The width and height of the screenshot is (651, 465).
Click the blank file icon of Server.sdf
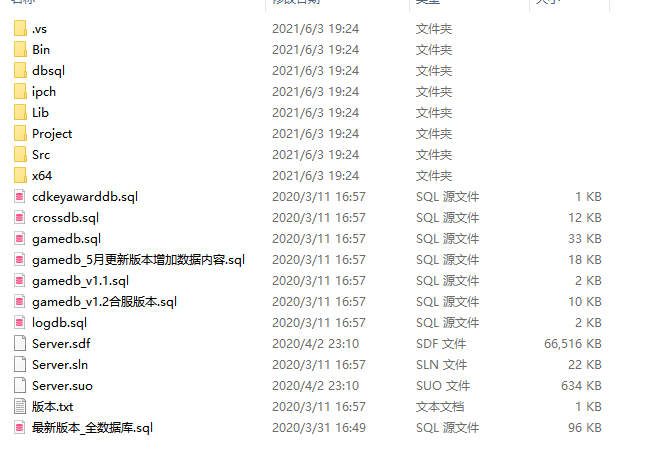coord(20,343)
